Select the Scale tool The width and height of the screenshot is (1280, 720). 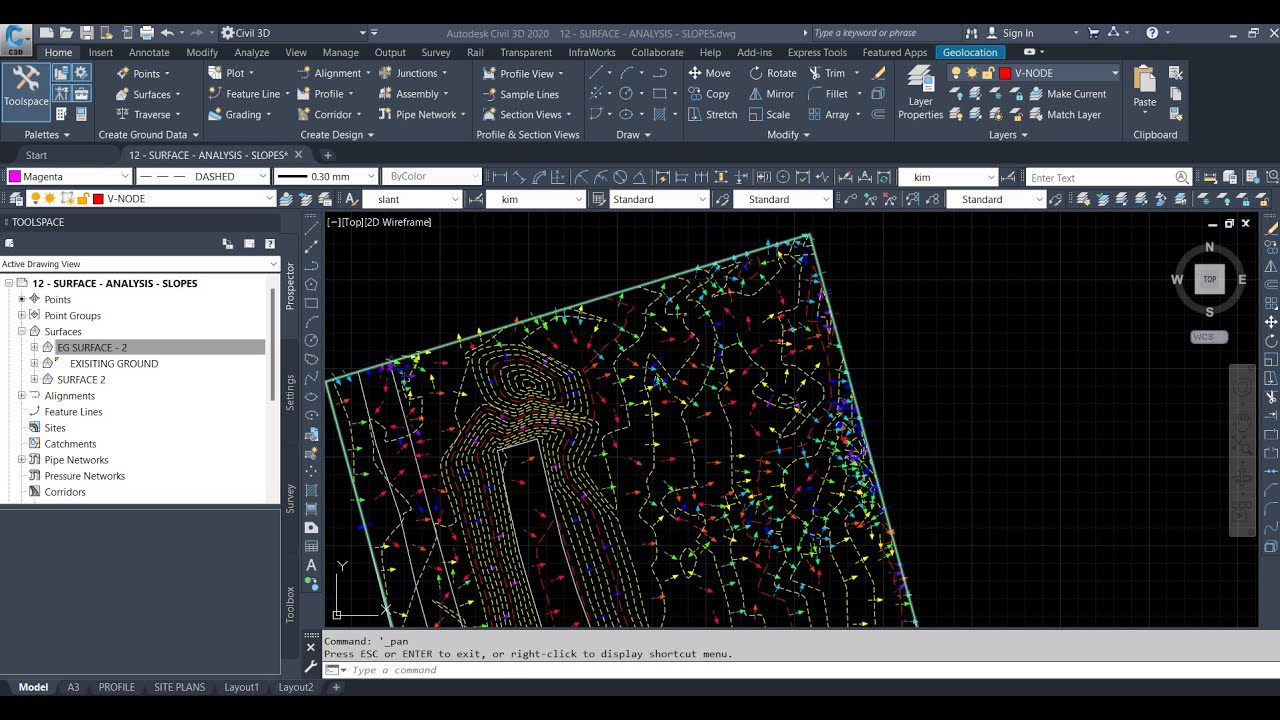click(x=769, y=115)
